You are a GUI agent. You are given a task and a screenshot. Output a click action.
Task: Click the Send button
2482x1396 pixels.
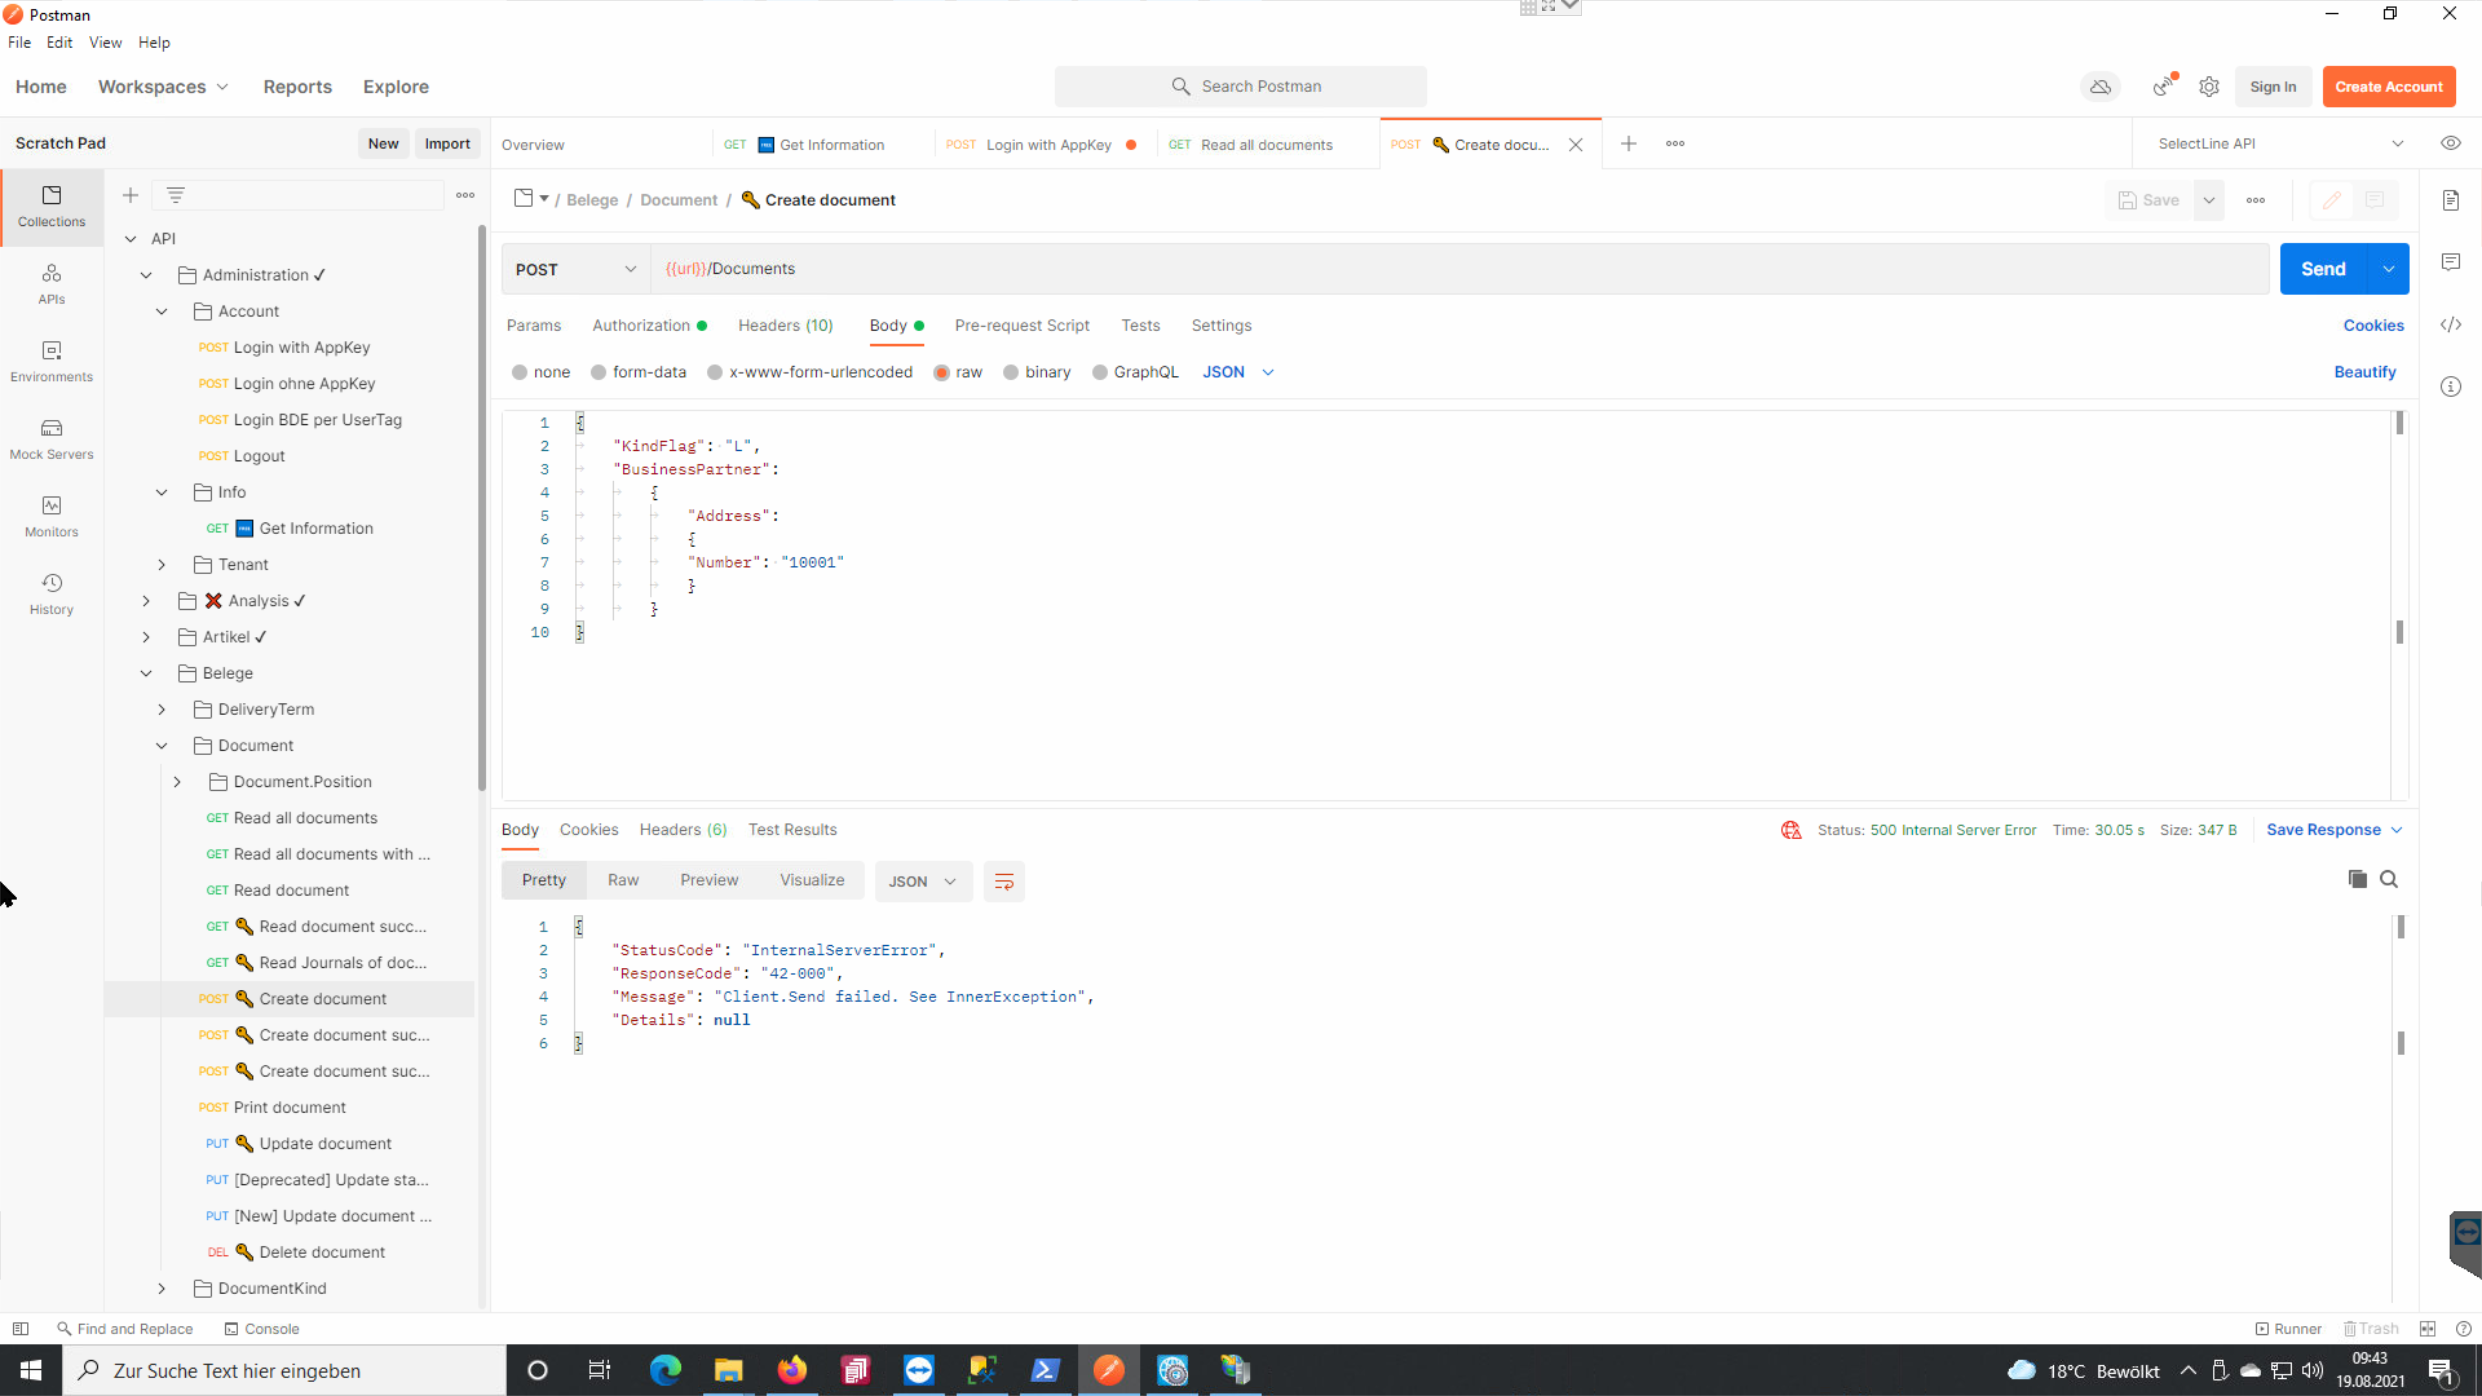coord(2324,268)
